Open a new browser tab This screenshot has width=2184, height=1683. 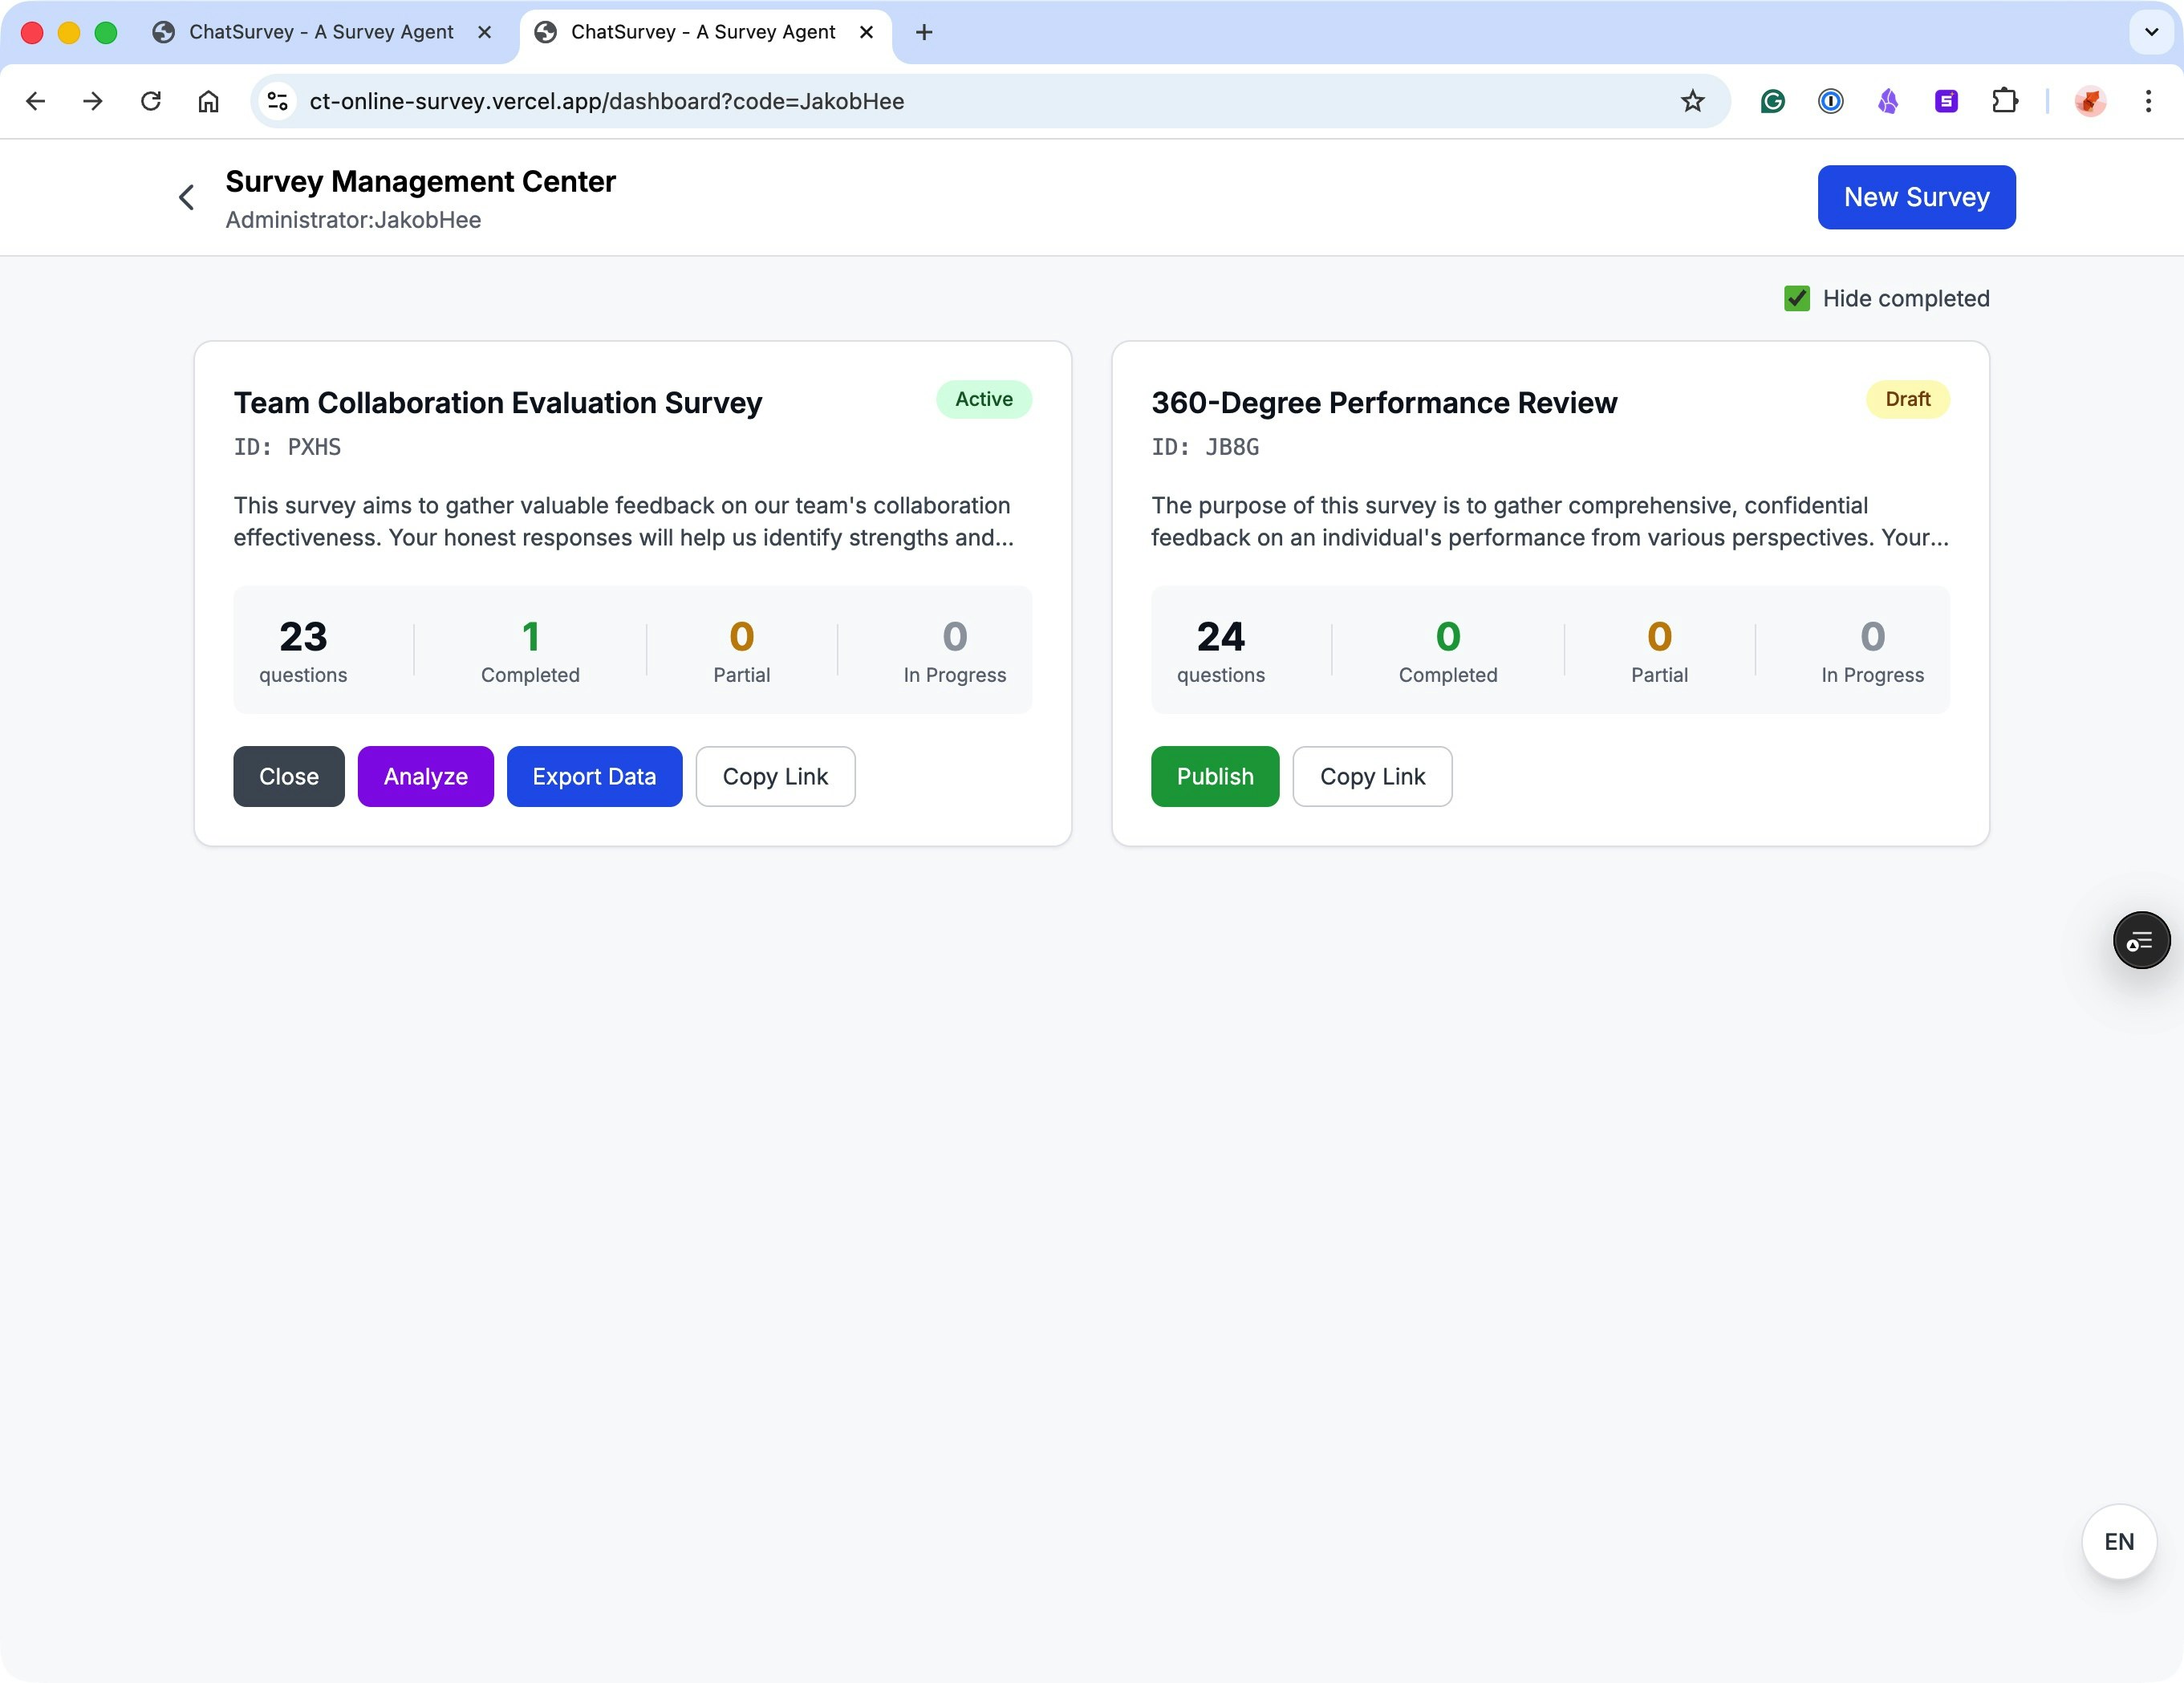(x=924, y=32)
